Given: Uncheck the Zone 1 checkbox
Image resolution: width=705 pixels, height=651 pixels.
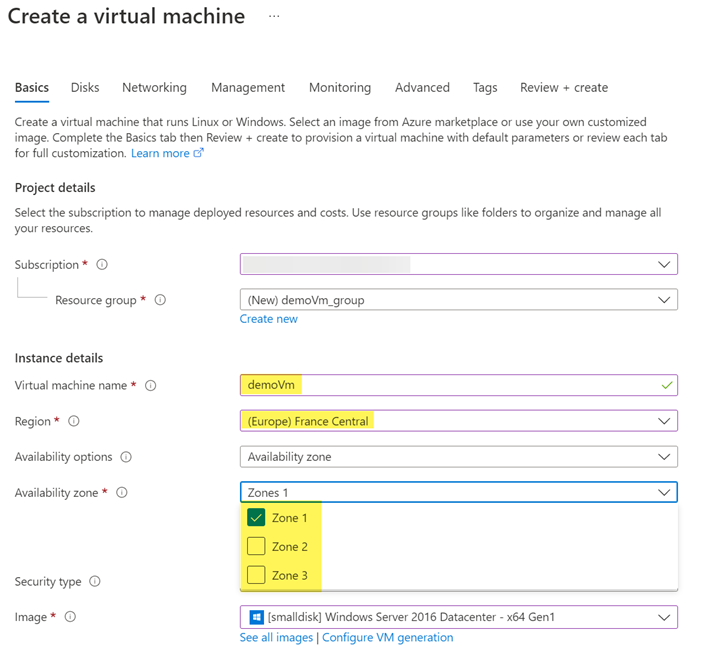Looking at the screenshot, I should [x=256, y=517].
